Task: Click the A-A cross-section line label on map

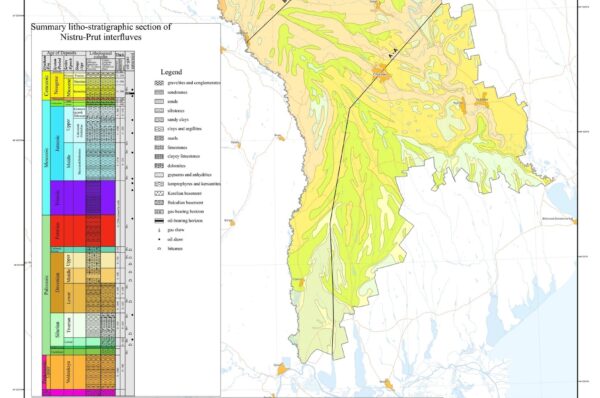Action: click(x=391, y=55)
